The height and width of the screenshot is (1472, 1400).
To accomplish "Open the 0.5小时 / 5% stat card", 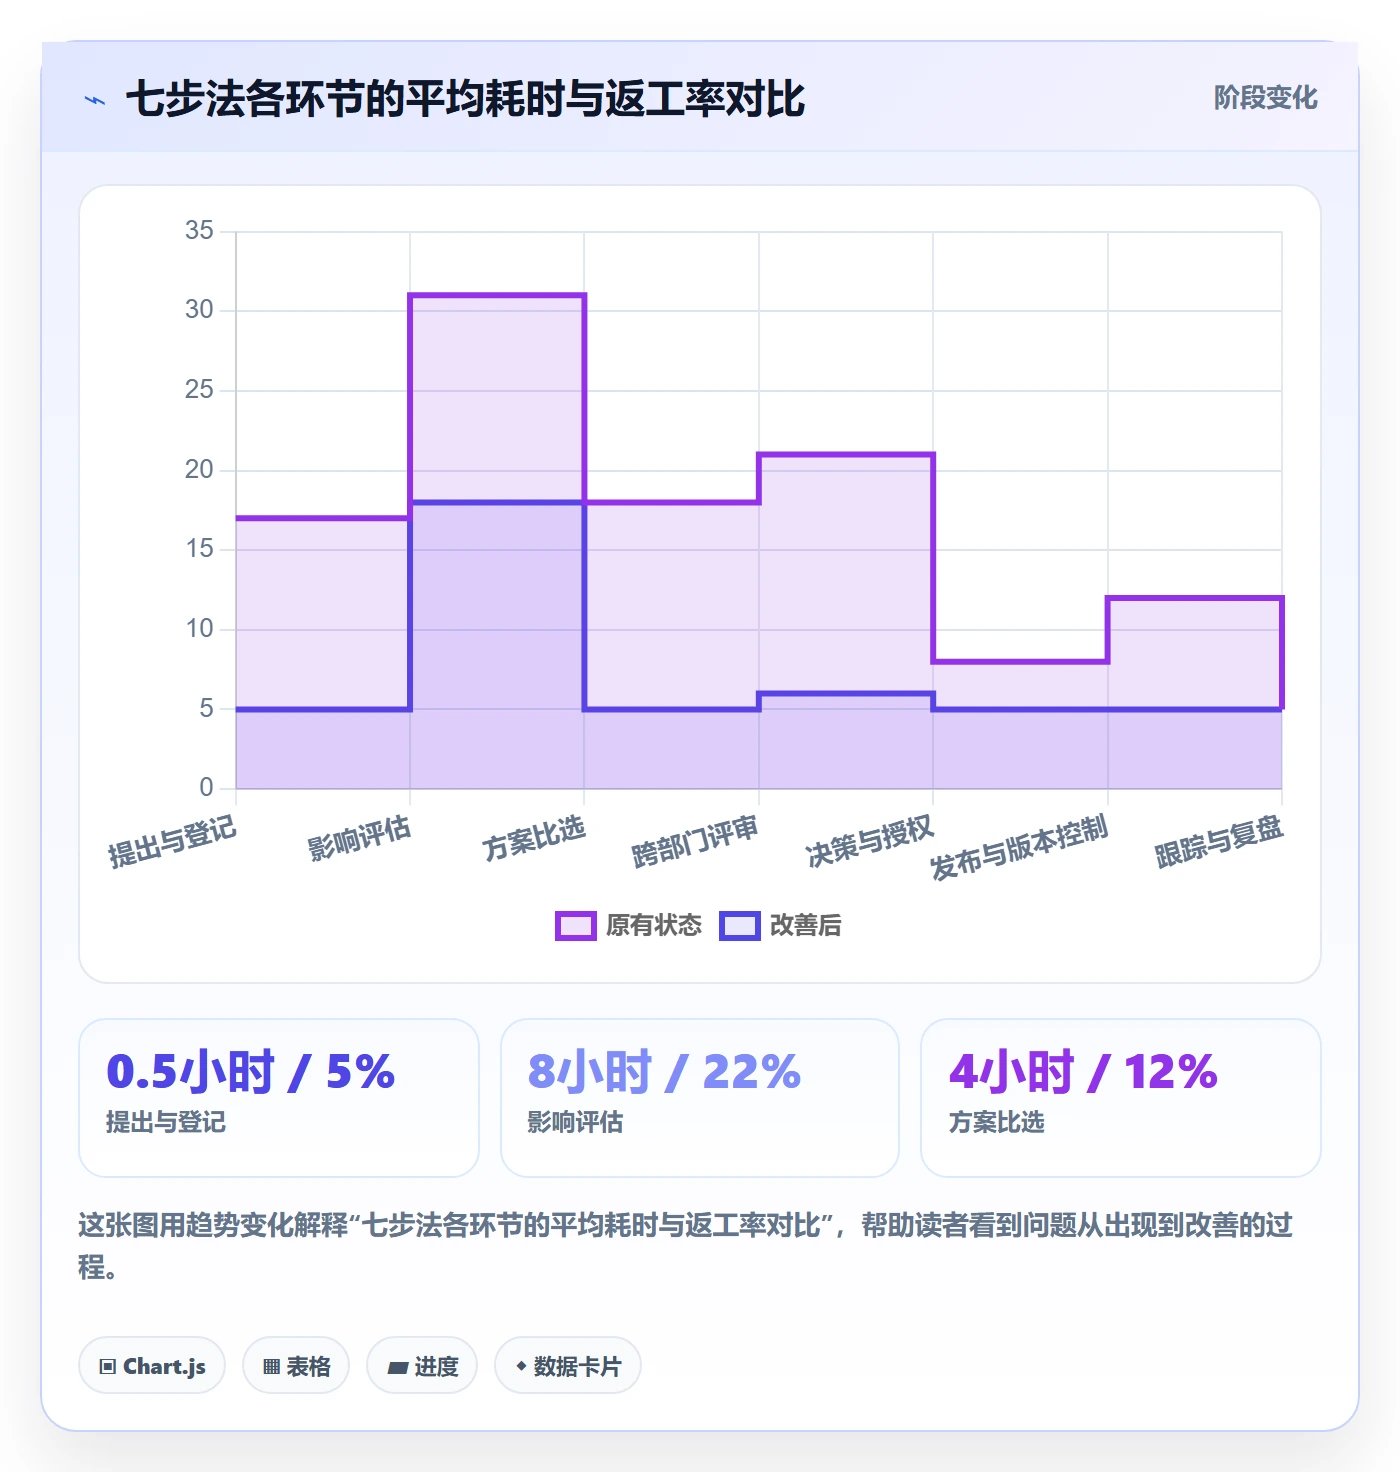I will tap(279, 1098).
